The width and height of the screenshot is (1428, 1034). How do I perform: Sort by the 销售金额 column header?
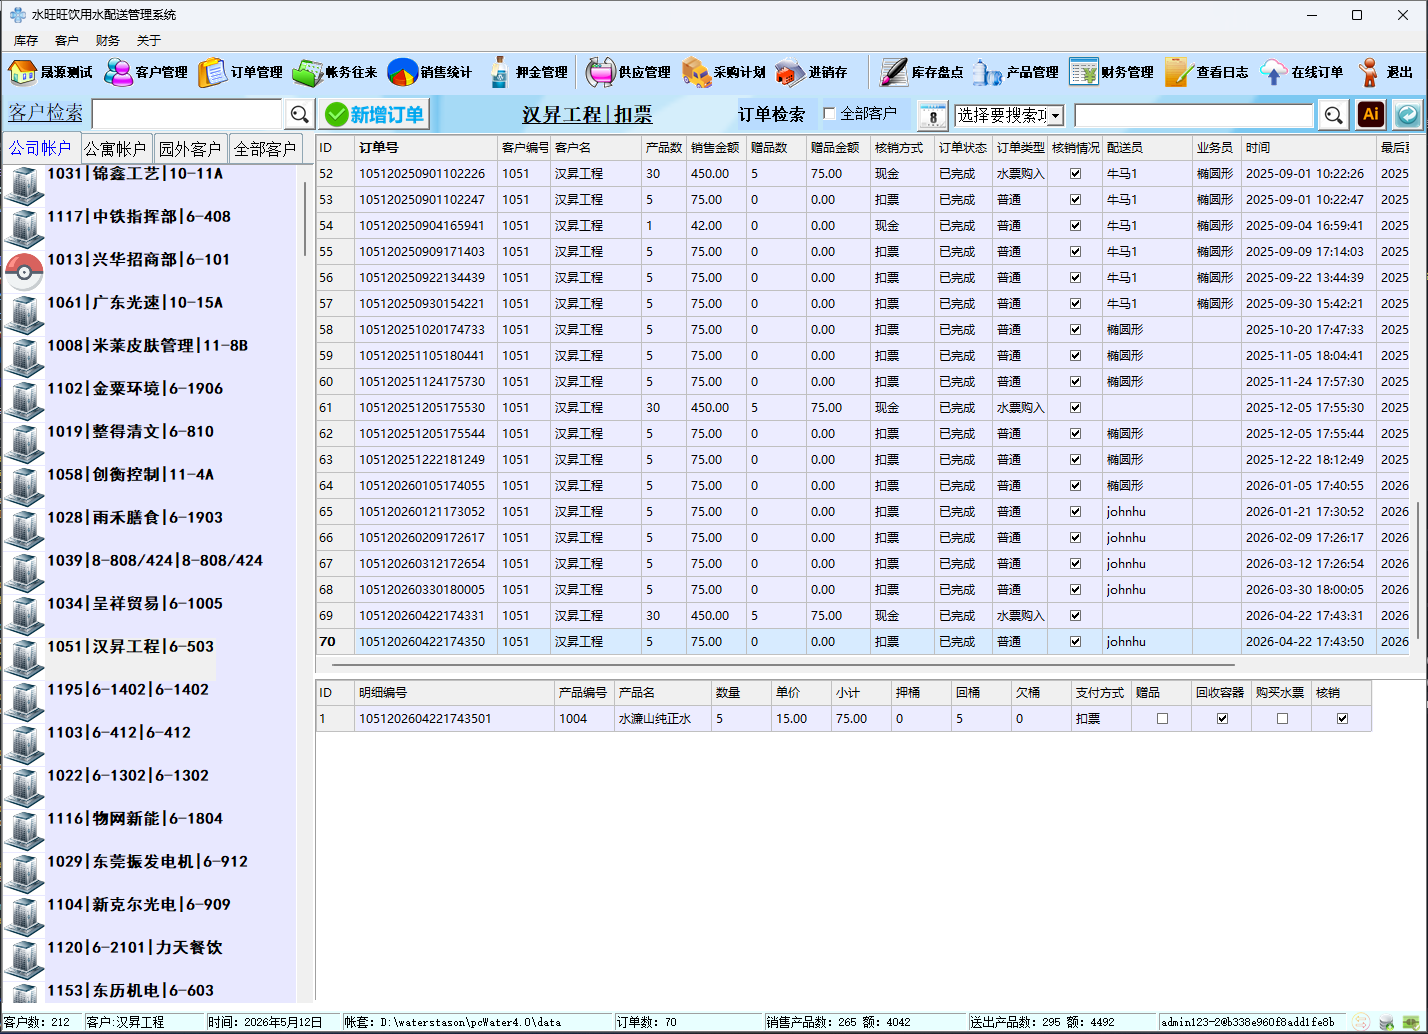tap(716, 147)
